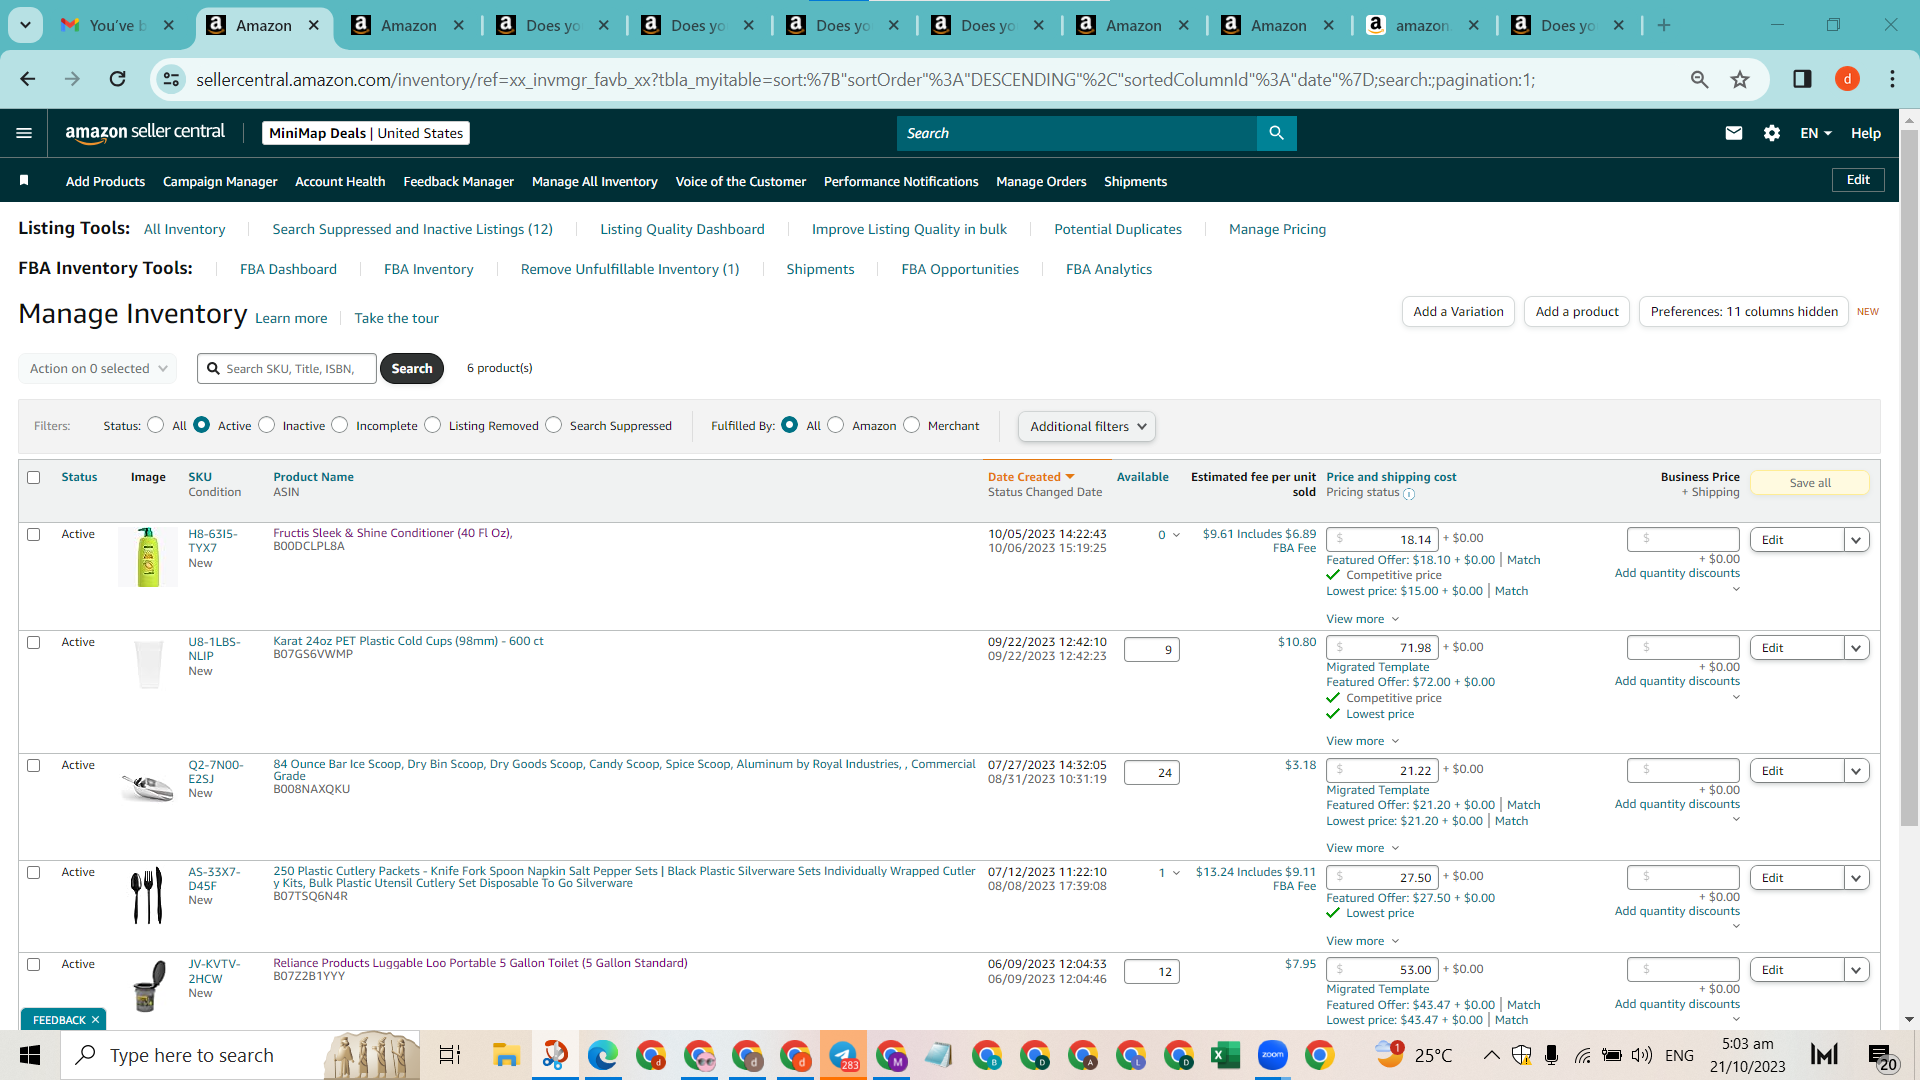Click the inventory Search button

[x=412, y=368]
